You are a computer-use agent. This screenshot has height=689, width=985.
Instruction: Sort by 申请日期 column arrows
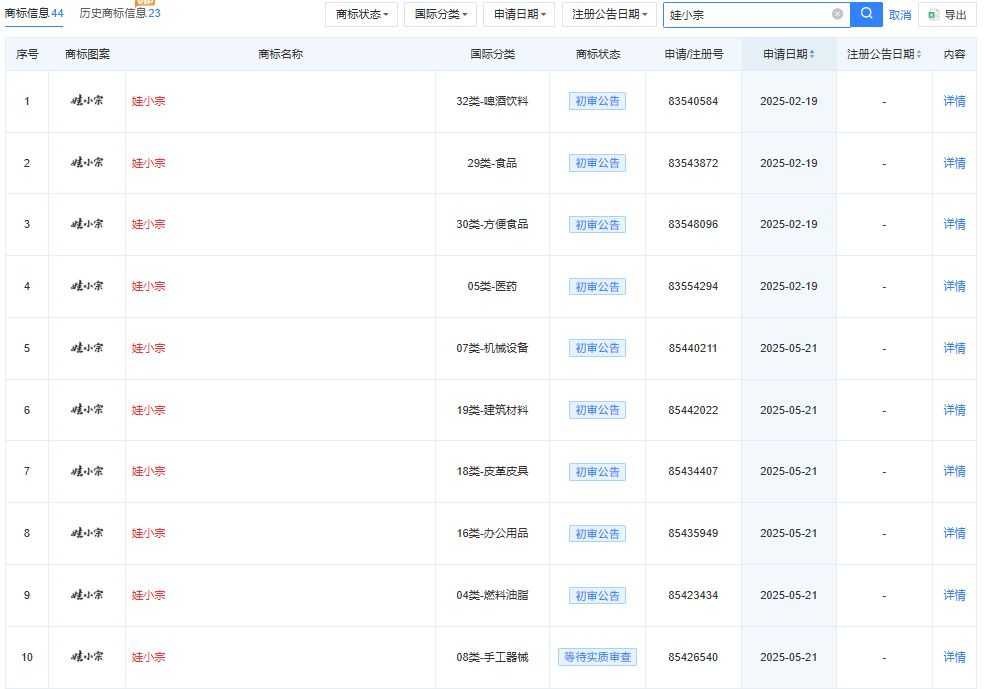(x=812, y=54)
